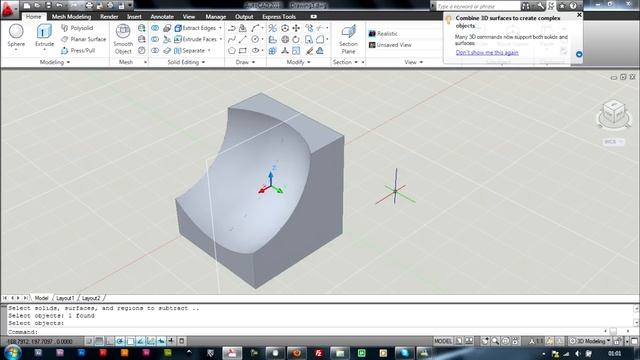Image resolution: width=640 pixels, height=360 pixels.
Task: Expand the Section panel dropdown
Action: point(345,62)
